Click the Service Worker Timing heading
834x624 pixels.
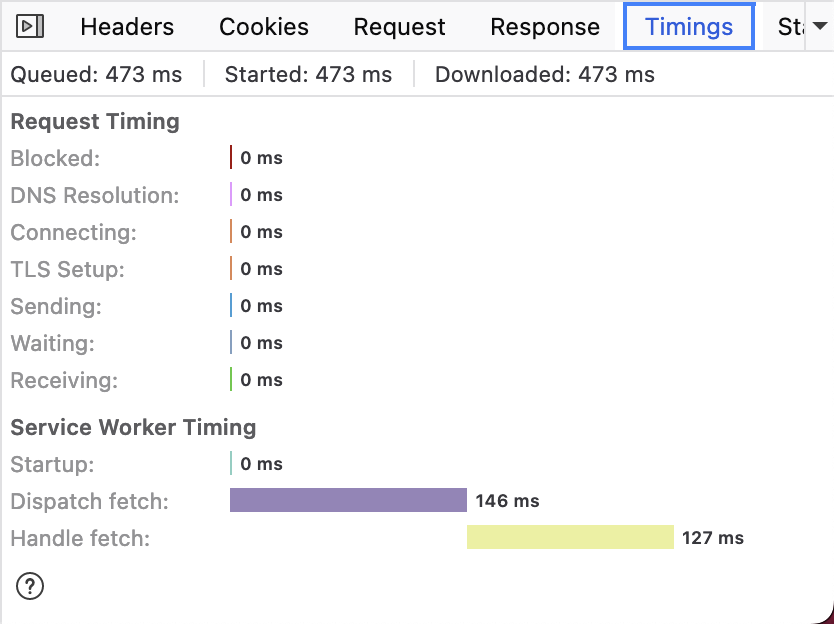tap(133, 427)
